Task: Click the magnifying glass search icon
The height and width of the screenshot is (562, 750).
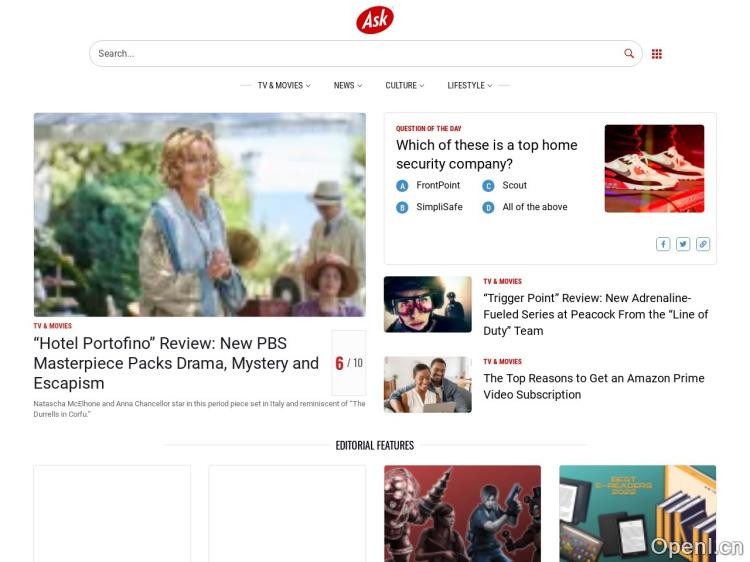Action: tap(629, 54)
